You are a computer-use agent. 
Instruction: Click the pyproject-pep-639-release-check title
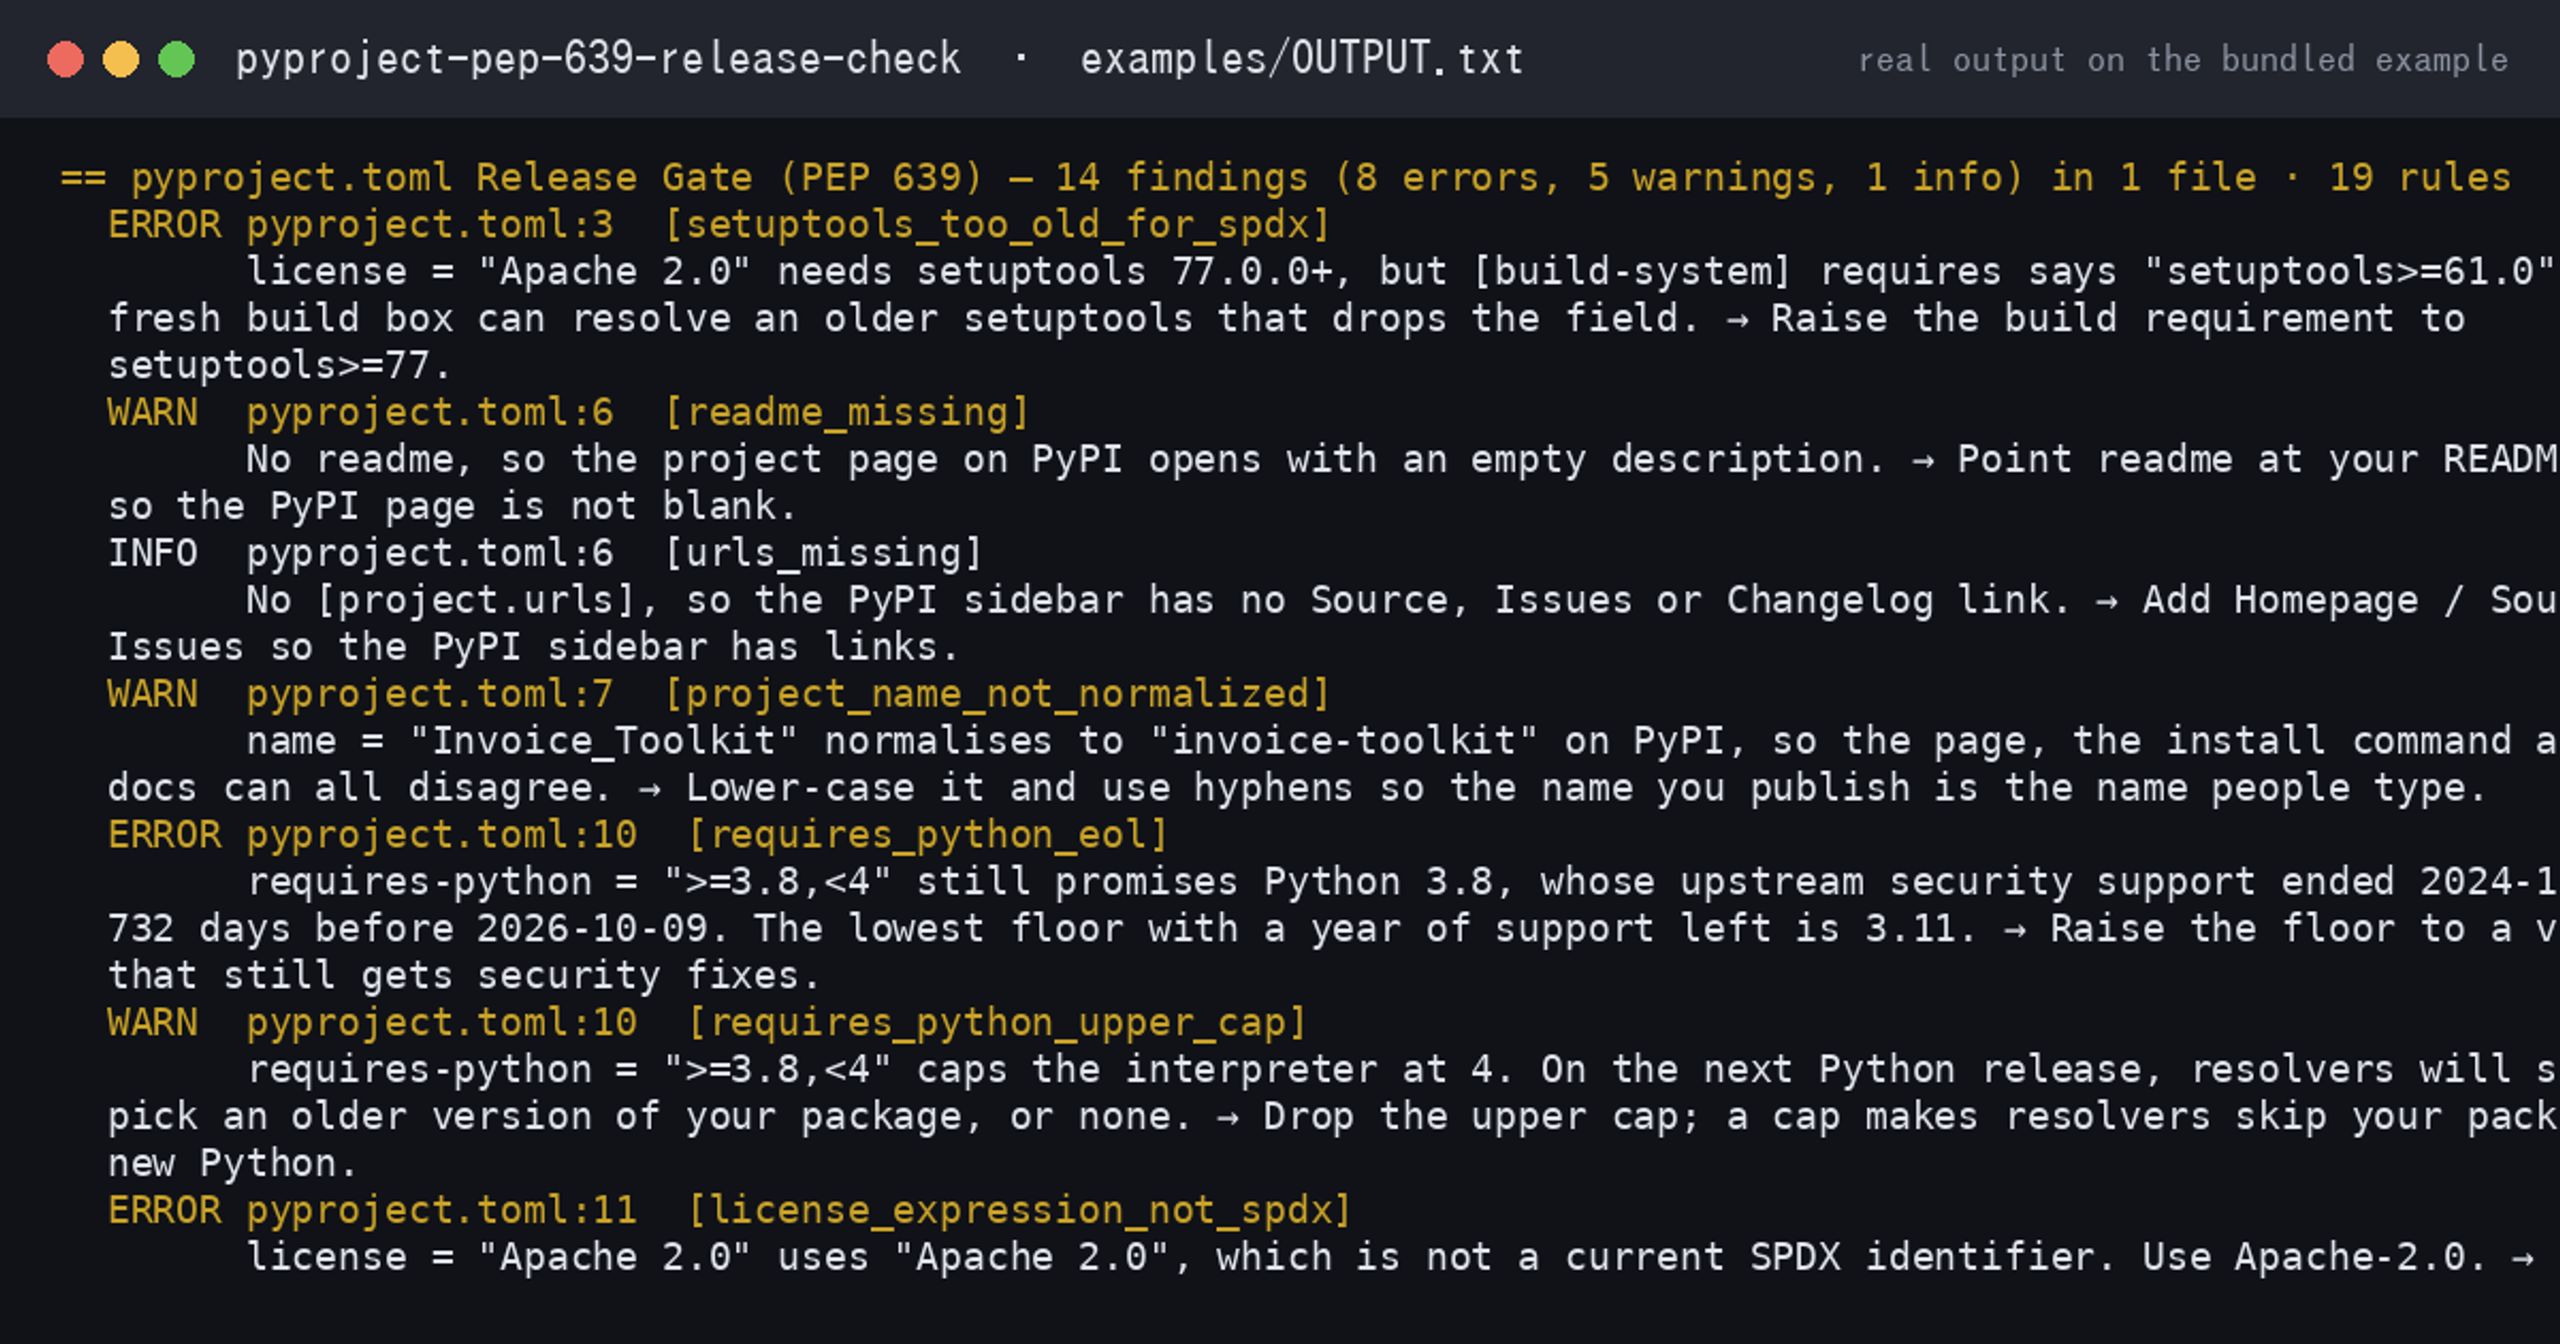point(598,59)
